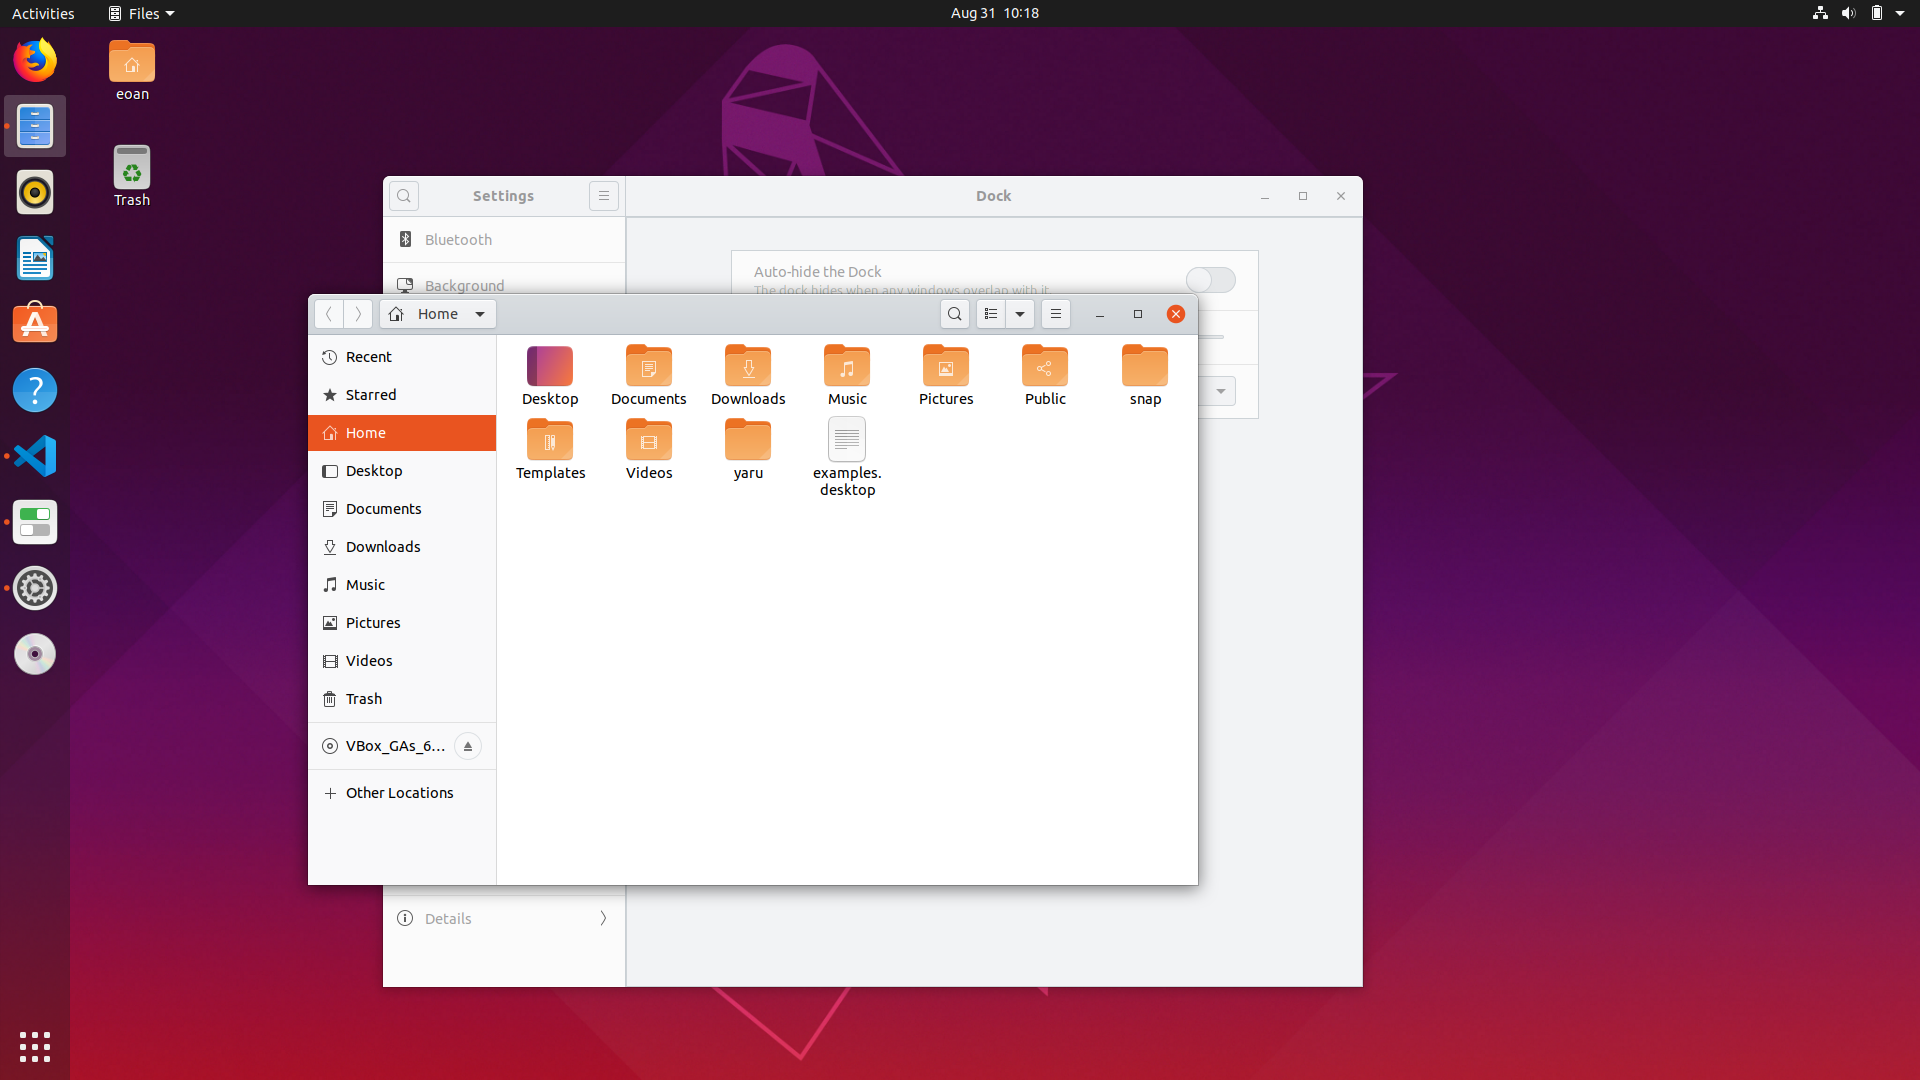Open search in the Settings window
1920x1080 pixels.
point(404,195)
